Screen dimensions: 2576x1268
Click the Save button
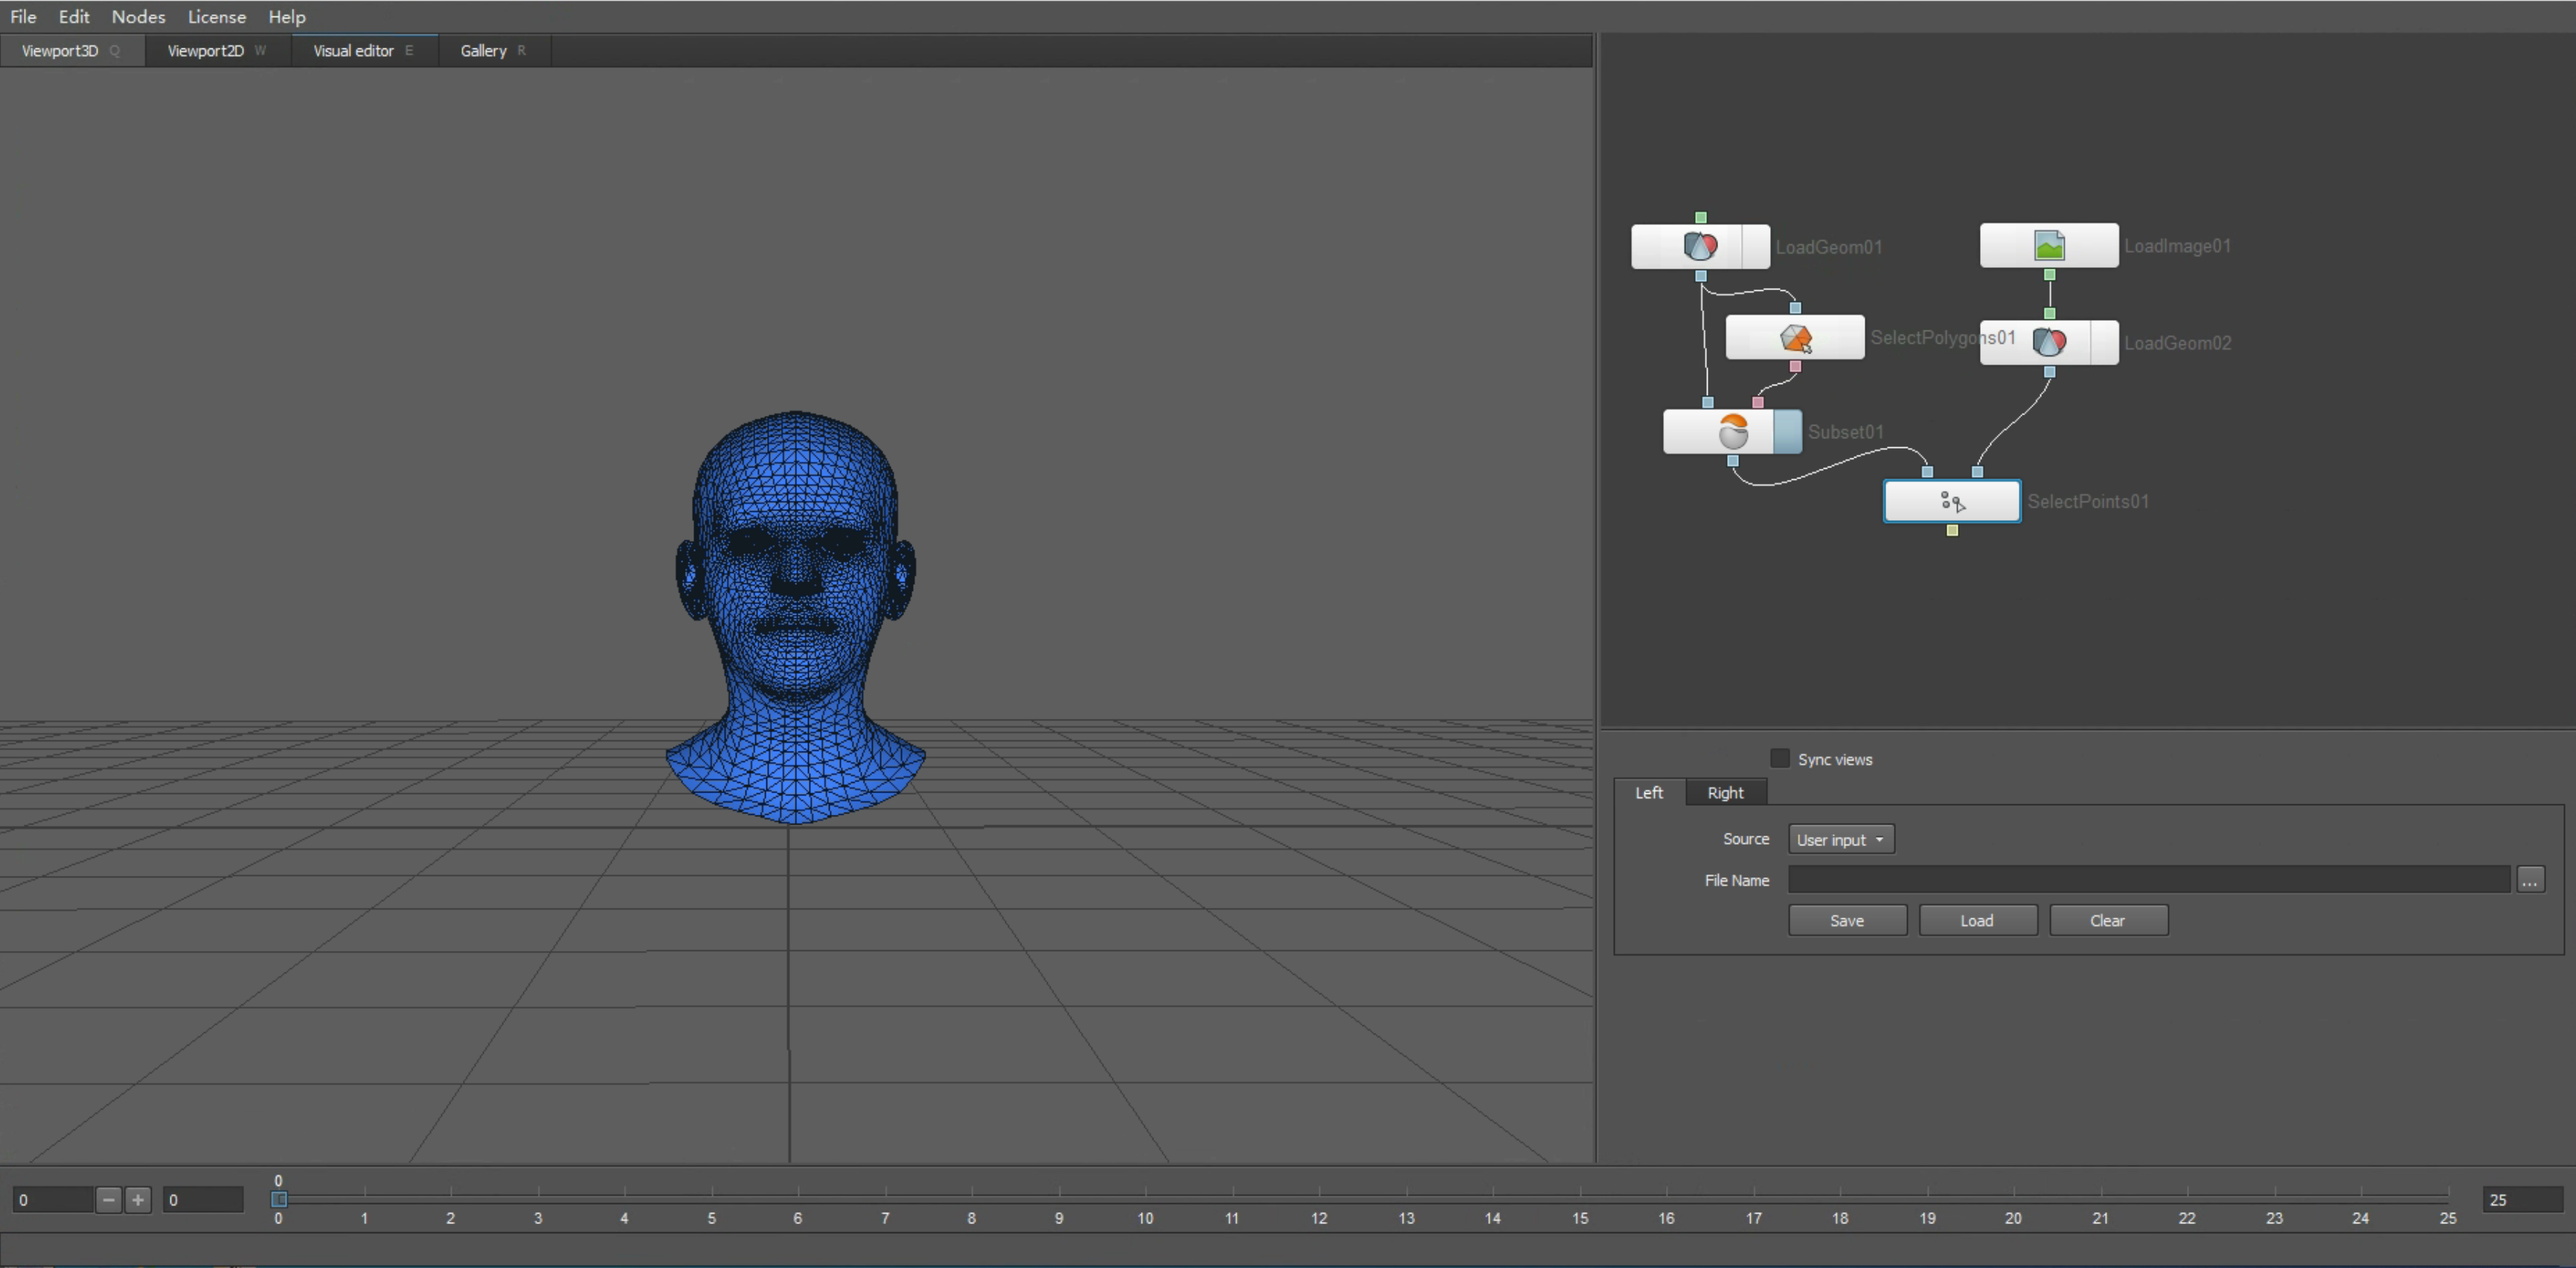tap(1846, 921)
